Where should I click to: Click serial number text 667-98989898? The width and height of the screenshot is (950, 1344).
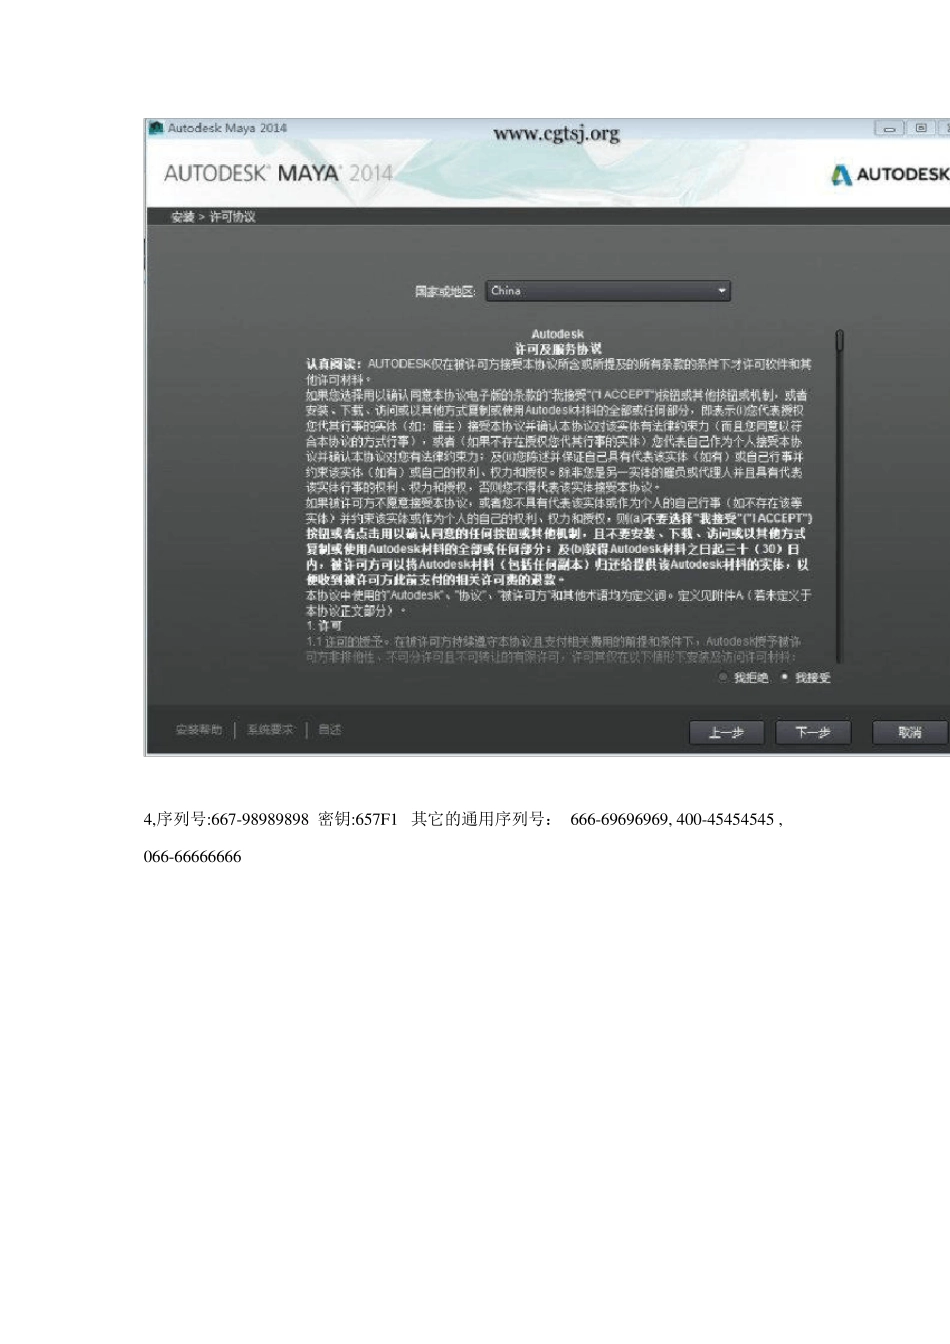click(260, 820)
